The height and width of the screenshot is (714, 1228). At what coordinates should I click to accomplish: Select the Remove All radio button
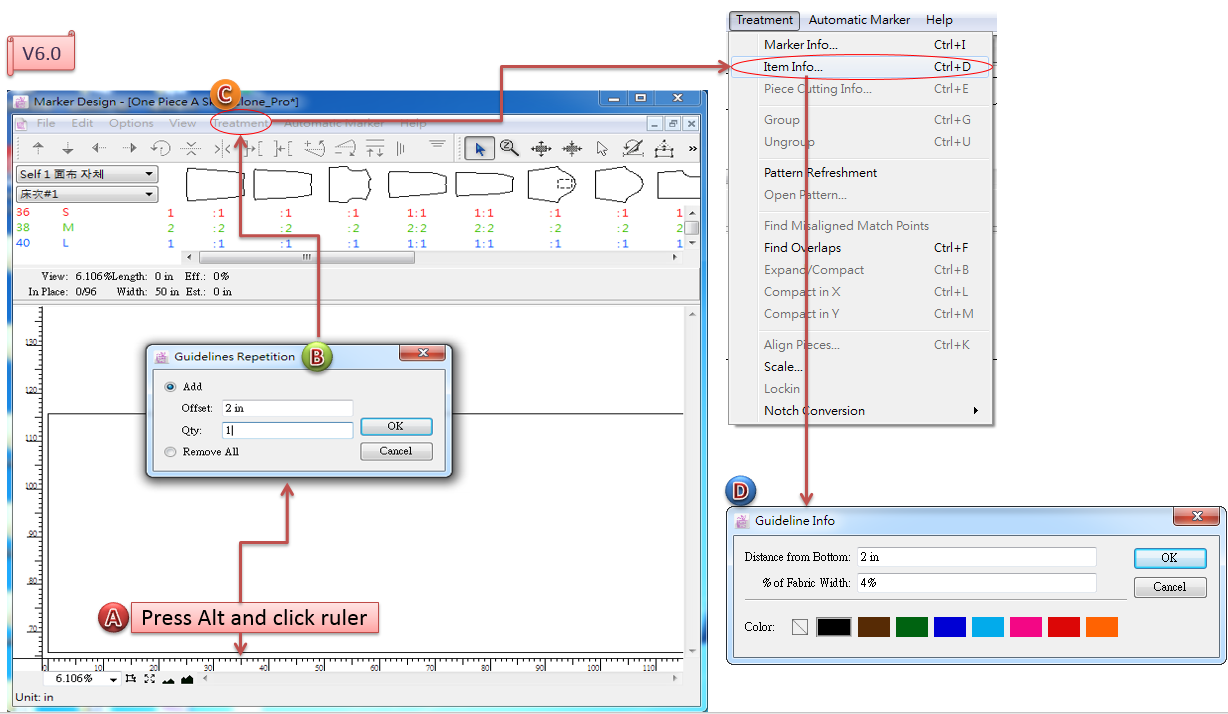170,452
